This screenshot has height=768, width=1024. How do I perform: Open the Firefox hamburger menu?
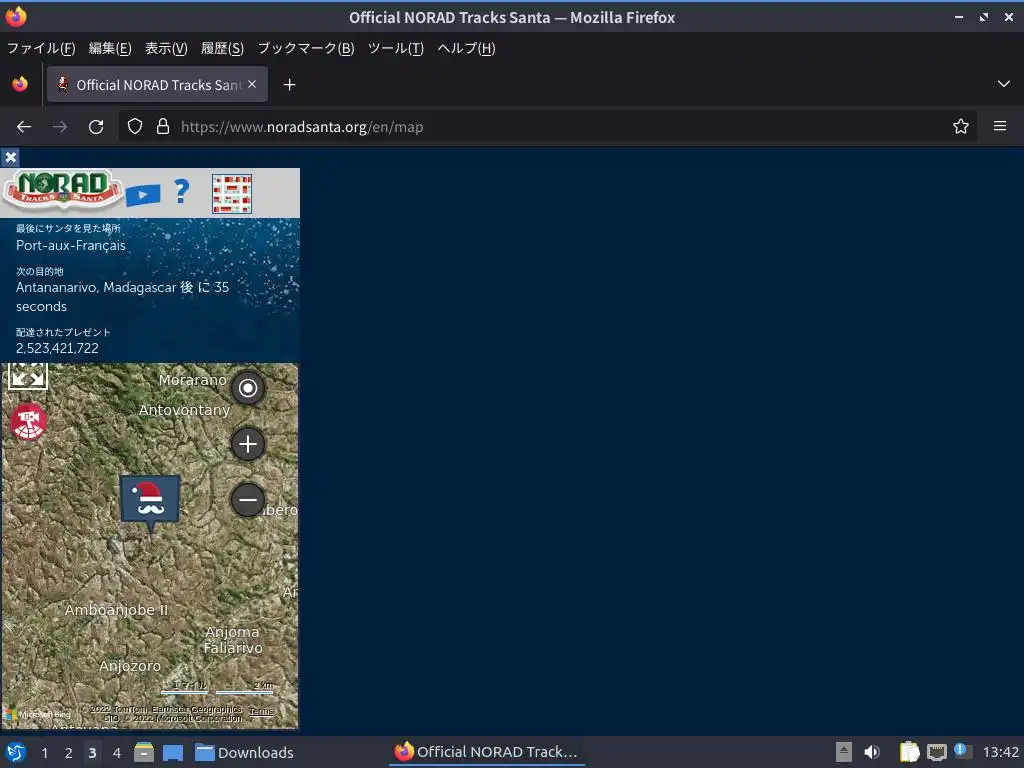(1000, 126)
